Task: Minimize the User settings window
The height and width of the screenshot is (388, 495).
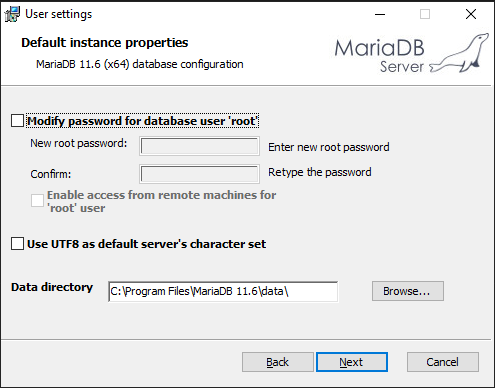Action: pos(380,14)
